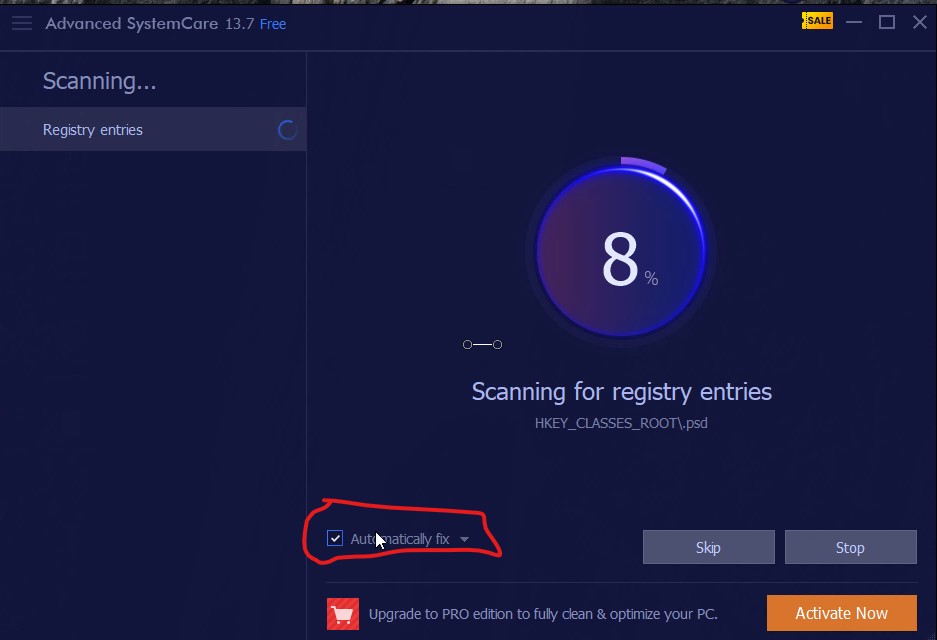Click the Scanning... sidebar heading
The height and width of the screenshot is (640, 937).
(100, 81)
